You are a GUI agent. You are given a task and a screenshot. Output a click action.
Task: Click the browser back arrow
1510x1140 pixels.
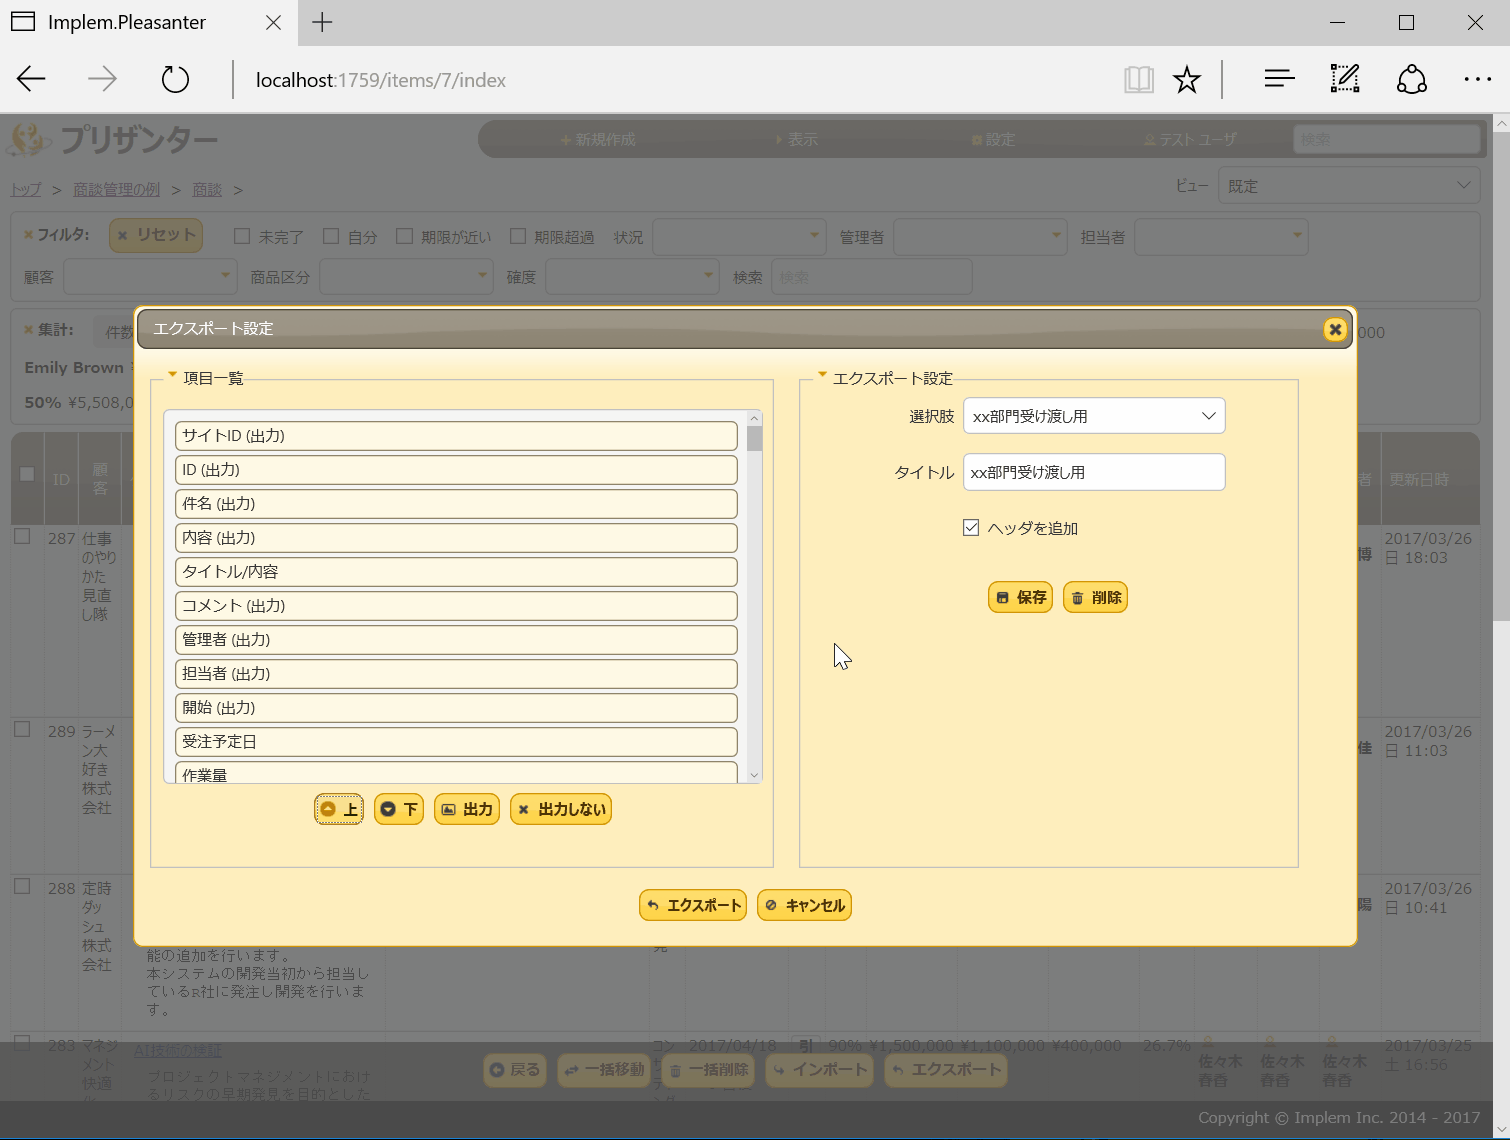pyautogui.click(x=32, y=79)
